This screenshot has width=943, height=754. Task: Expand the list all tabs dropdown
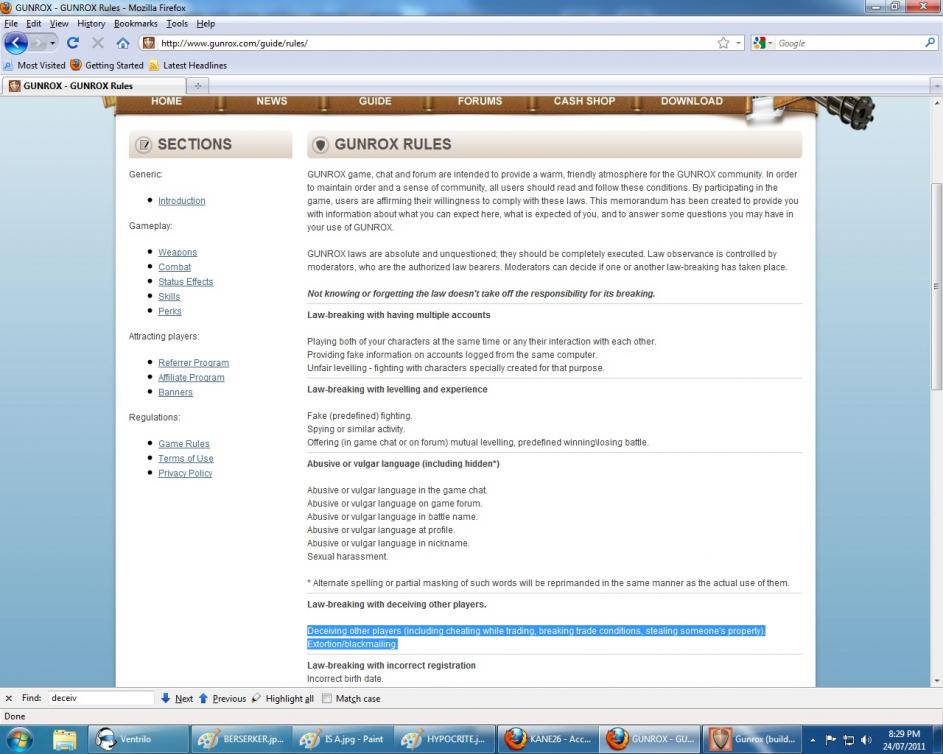coord(936,86)
